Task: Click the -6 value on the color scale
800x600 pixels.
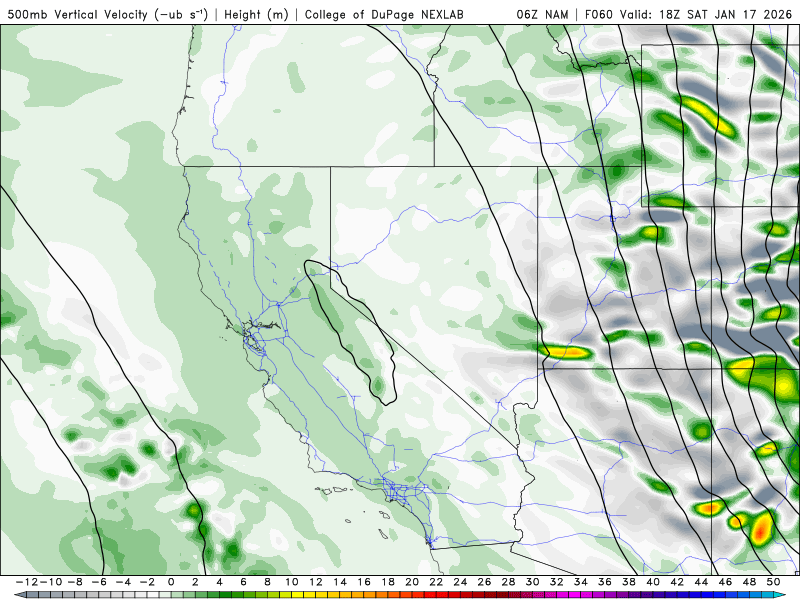Action: [99, 582]
